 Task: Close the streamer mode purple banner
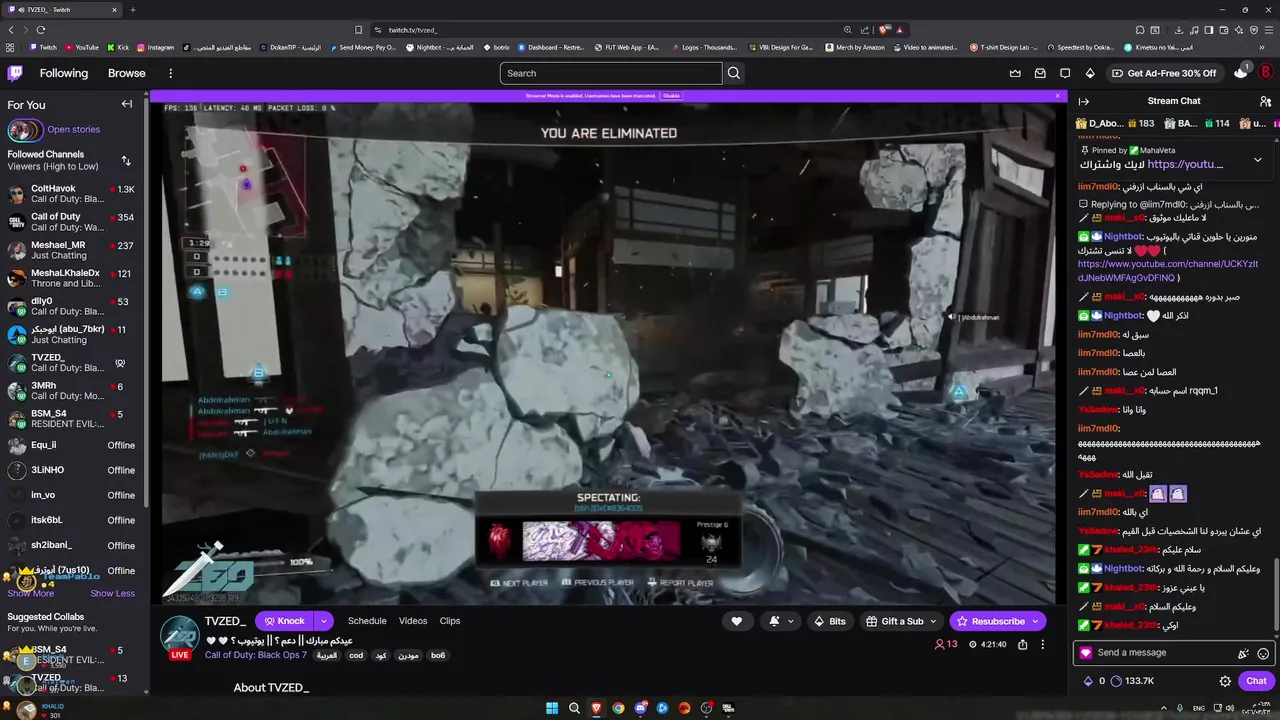(x=1058, y=96)
